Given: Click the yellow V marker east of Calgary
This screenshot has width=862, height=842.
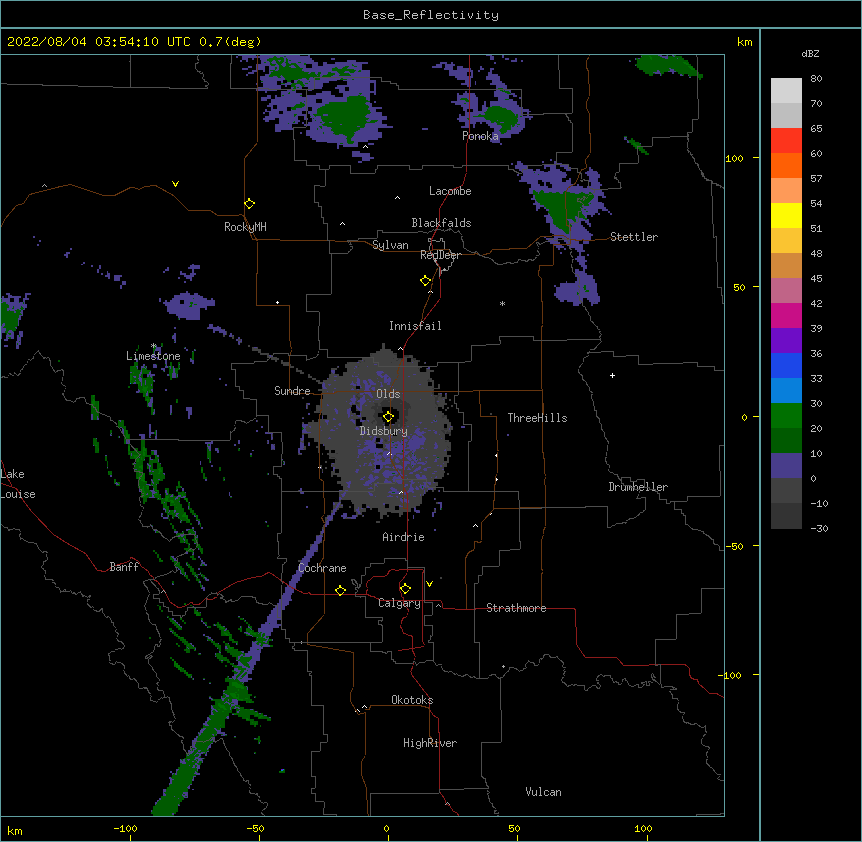Looking at the screenshot, I should tap(429, 584).
